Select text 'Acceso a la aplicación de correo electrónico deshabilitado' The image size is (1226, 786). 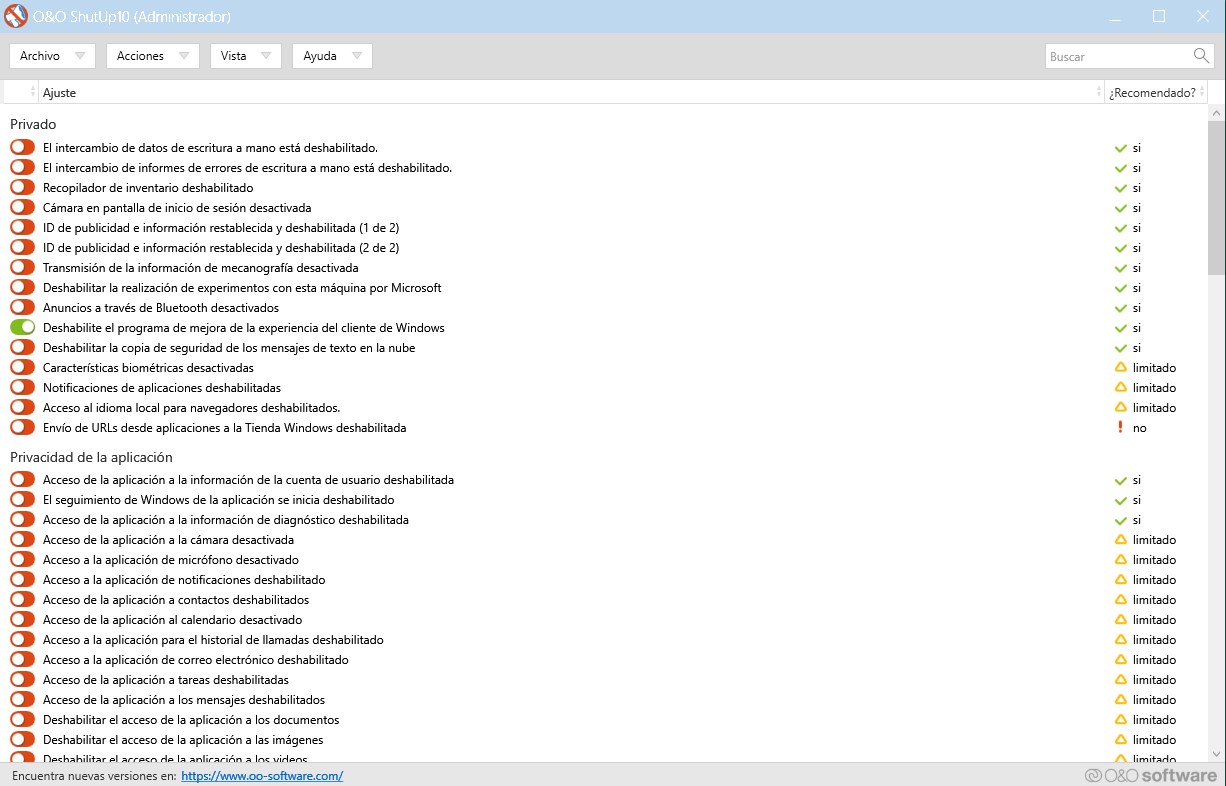tap(196, 660)
